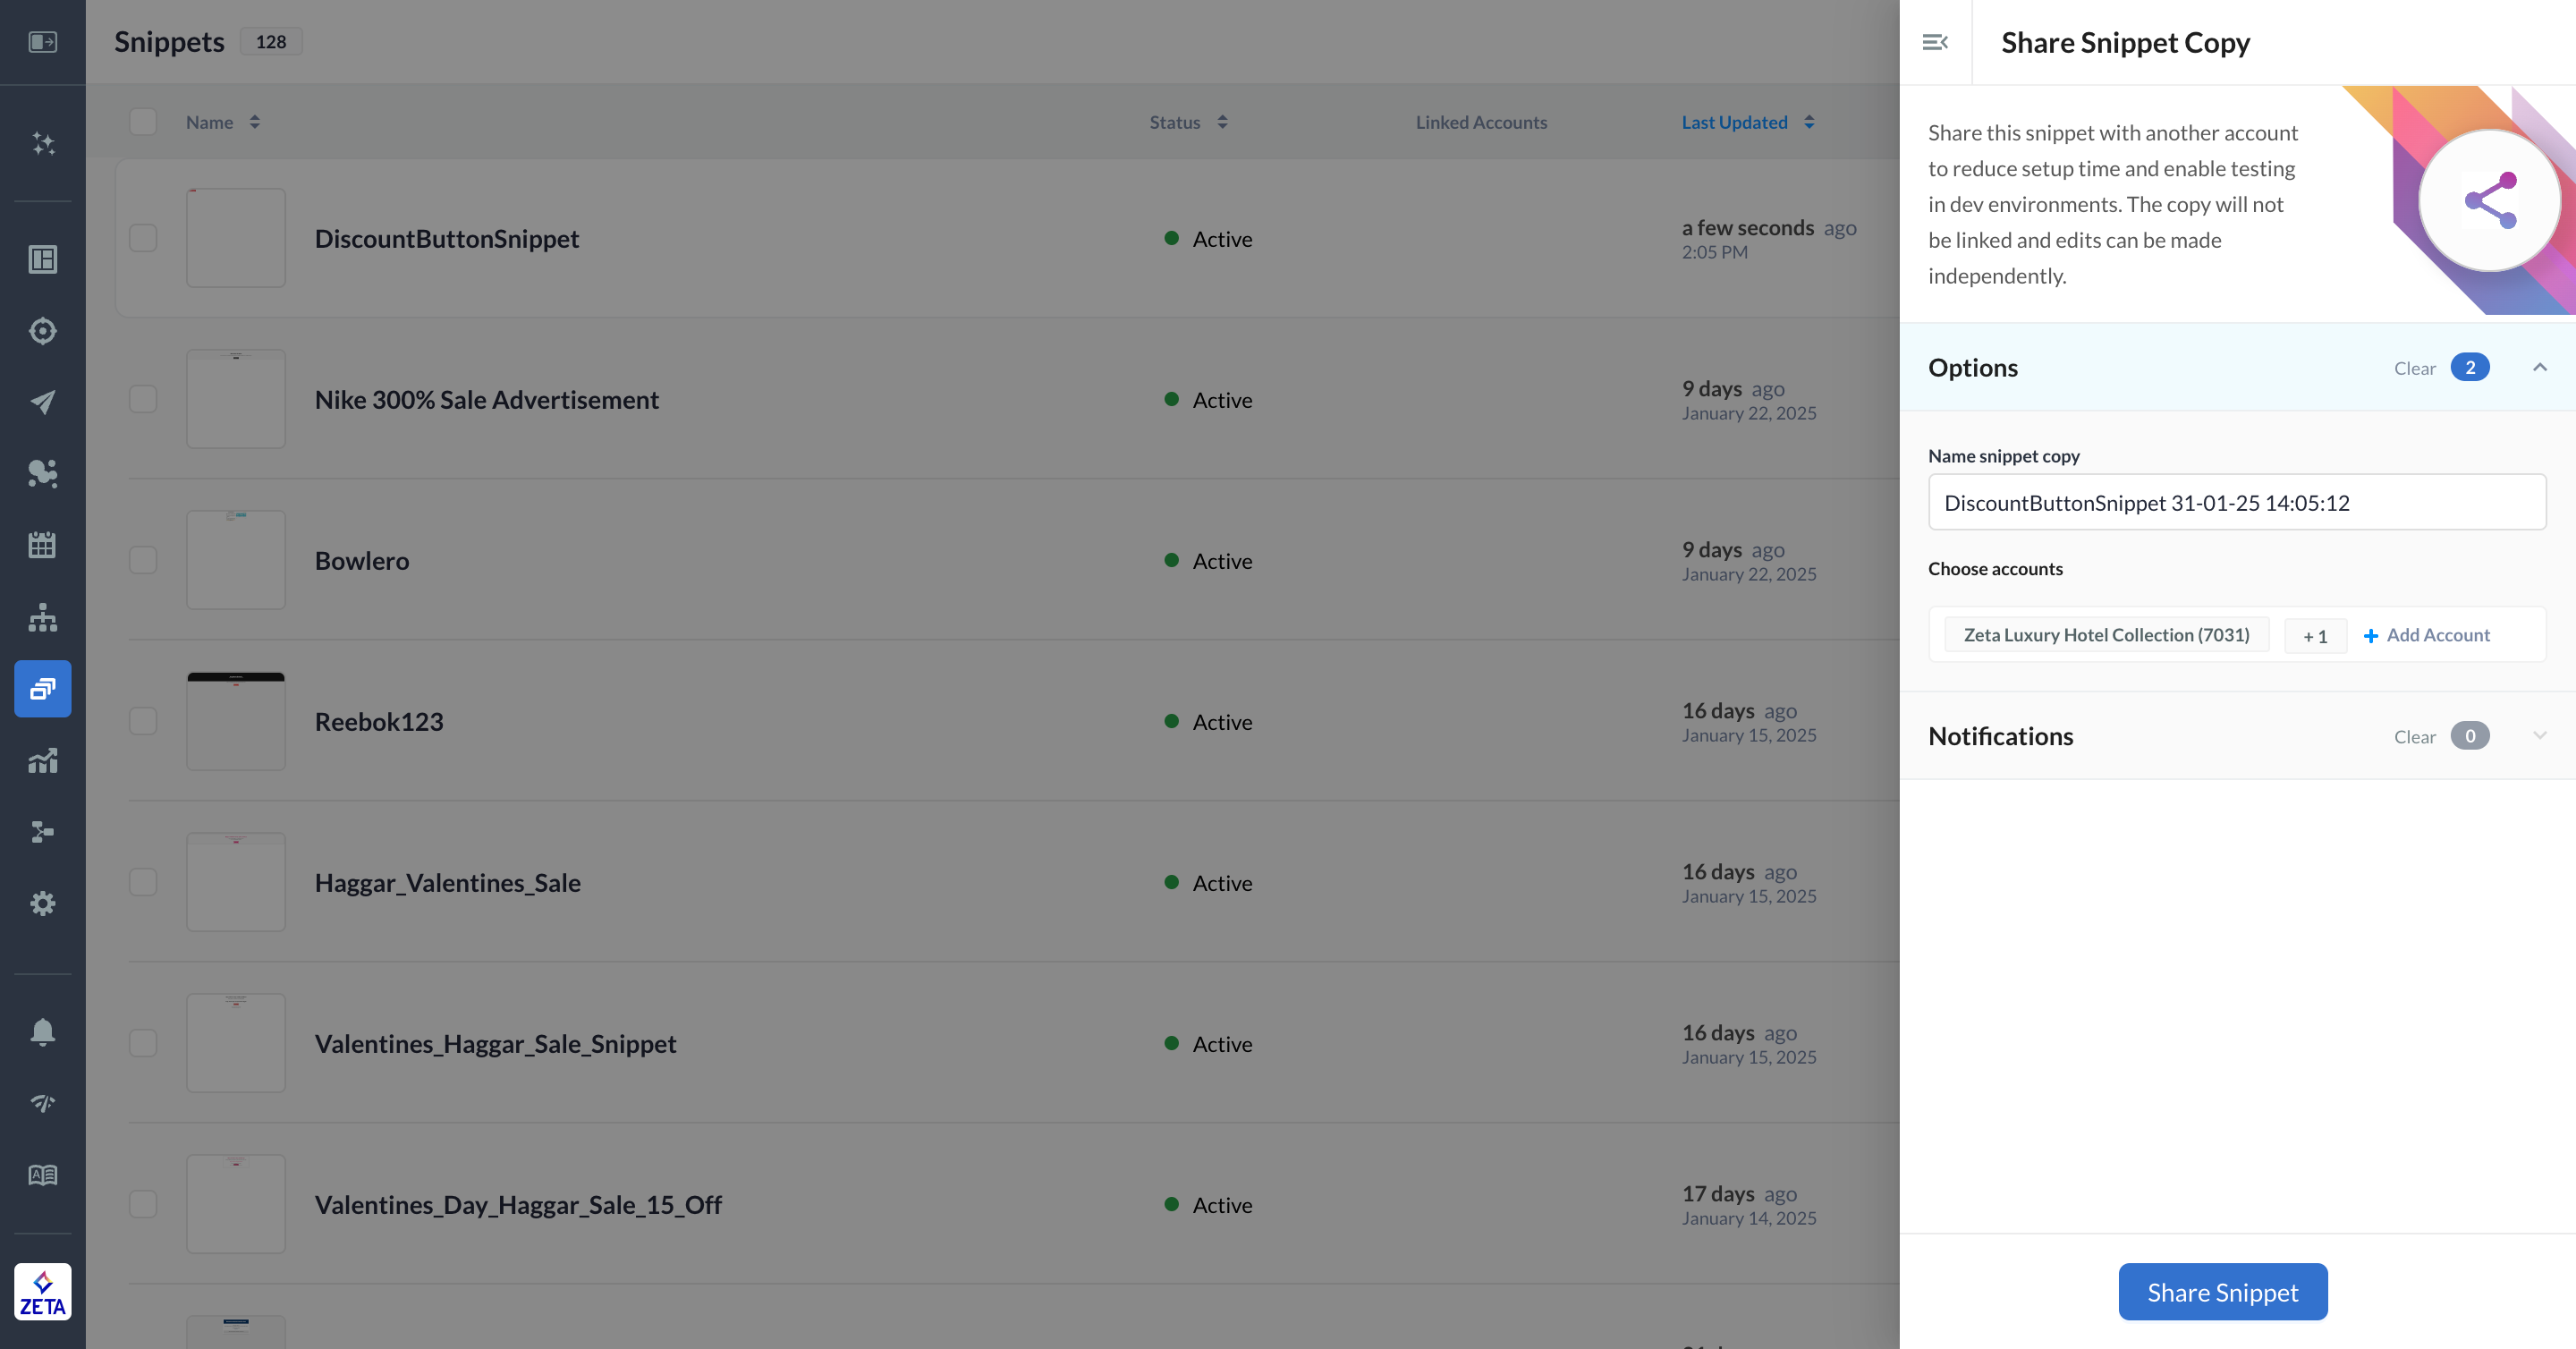Open the hierarchy org-chart icon in sidebar
The image size is (2576, 1349).
point(42,617)
